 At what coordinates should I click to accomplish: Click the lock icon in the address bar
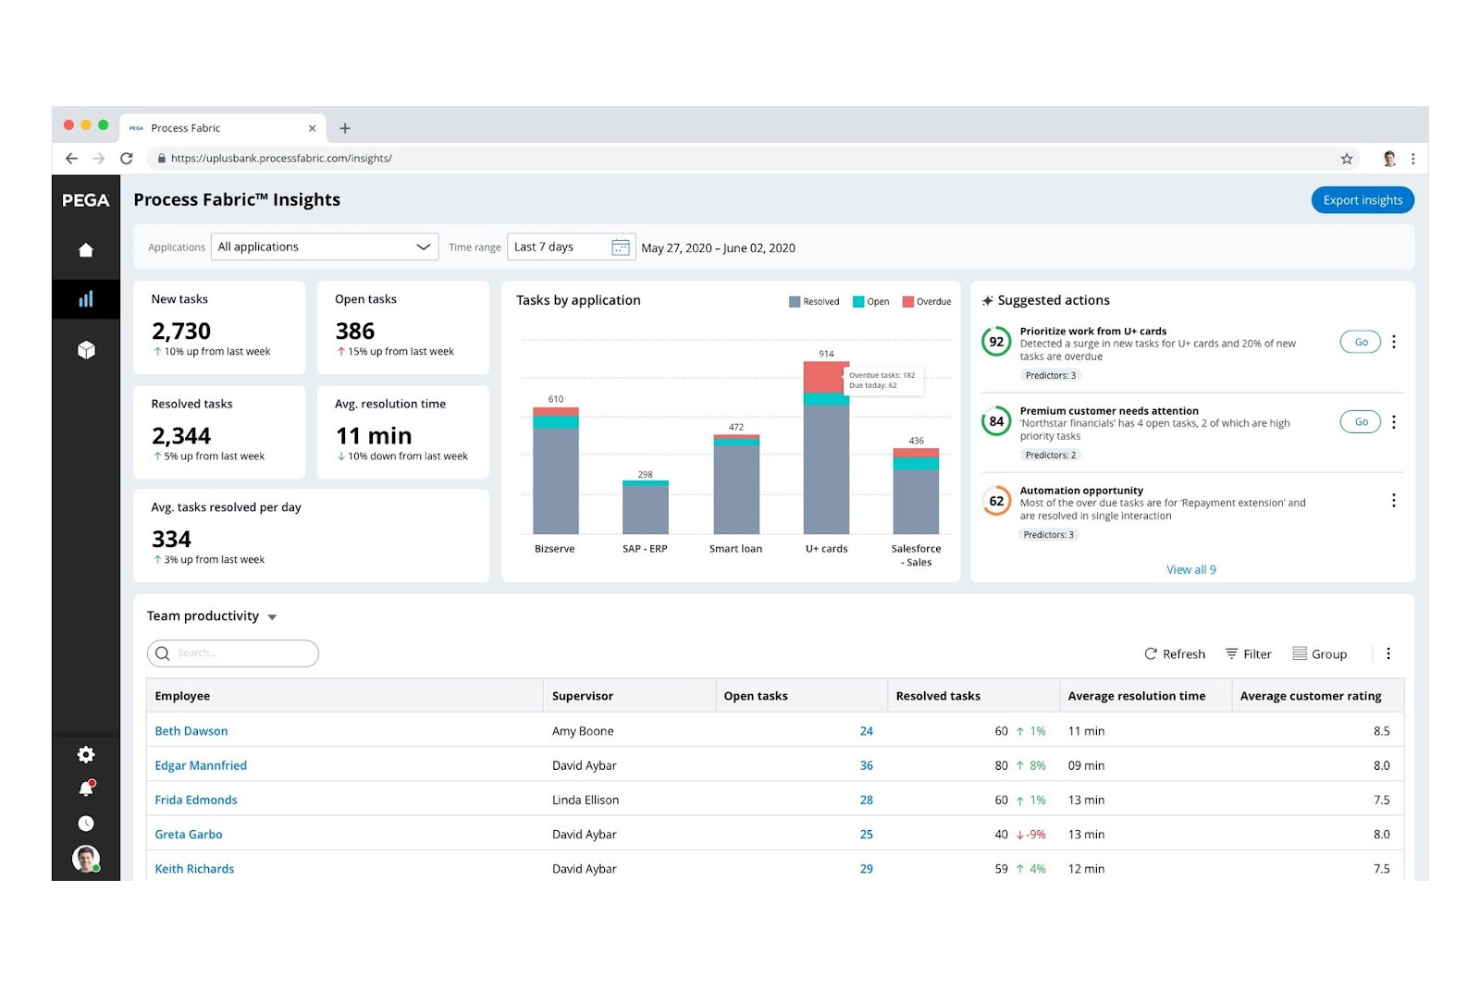(161, 158)
